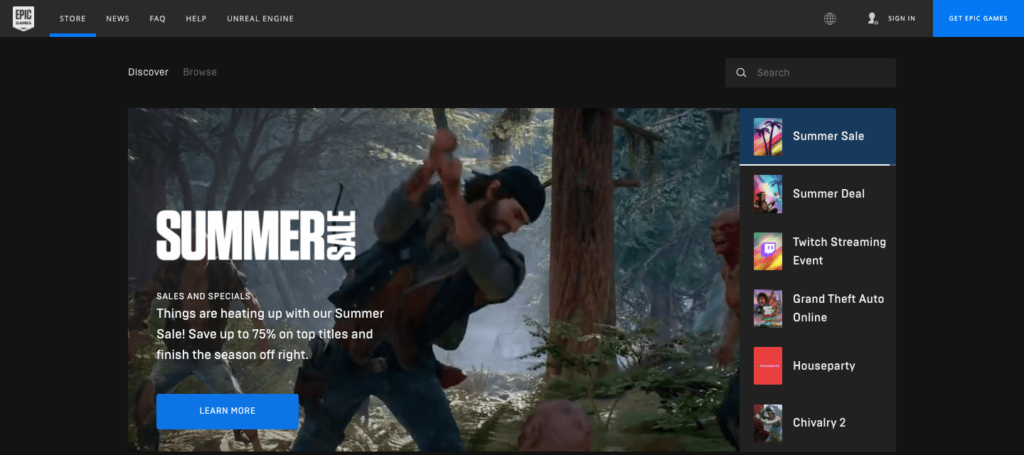The width and height of the screenshot is (1024, 455).
Task: Switch to the Browse tab
Action: pos(200,72)
